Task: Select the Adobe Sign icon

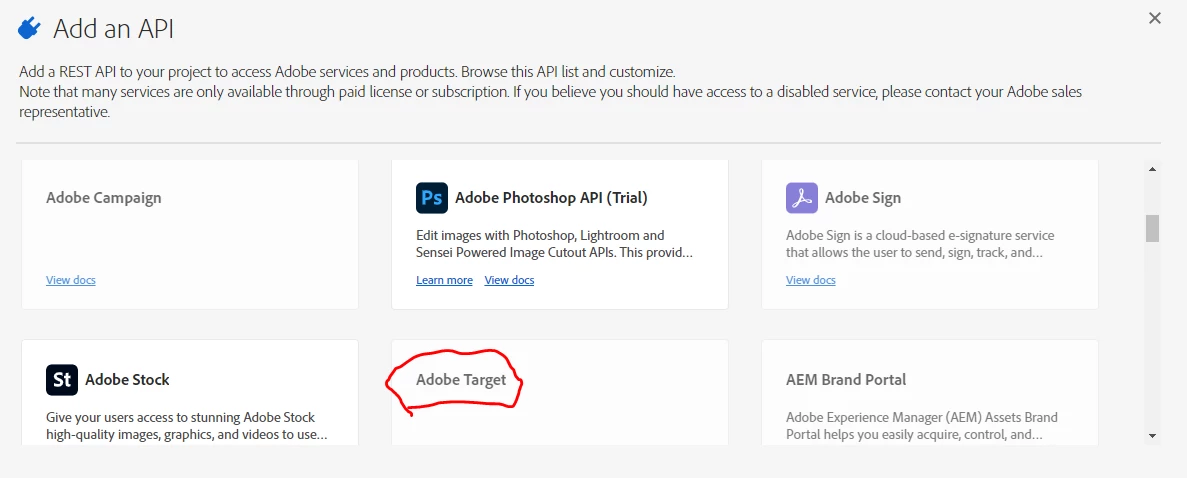Action: (802, 198)
